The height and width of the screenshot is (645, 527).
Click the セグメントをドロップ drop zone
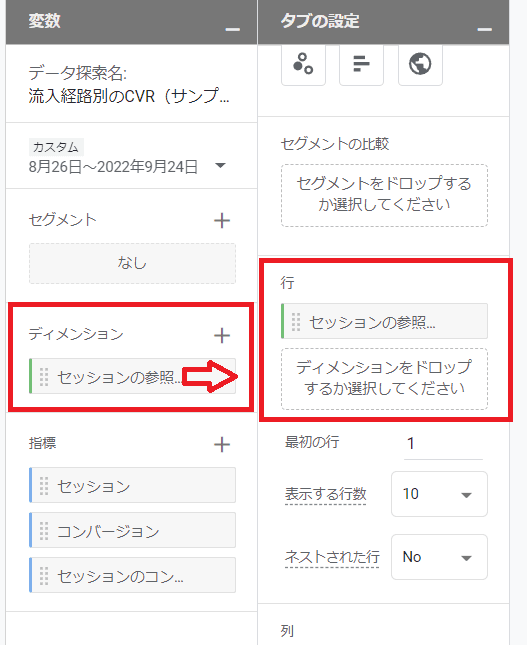click(384, 195)
